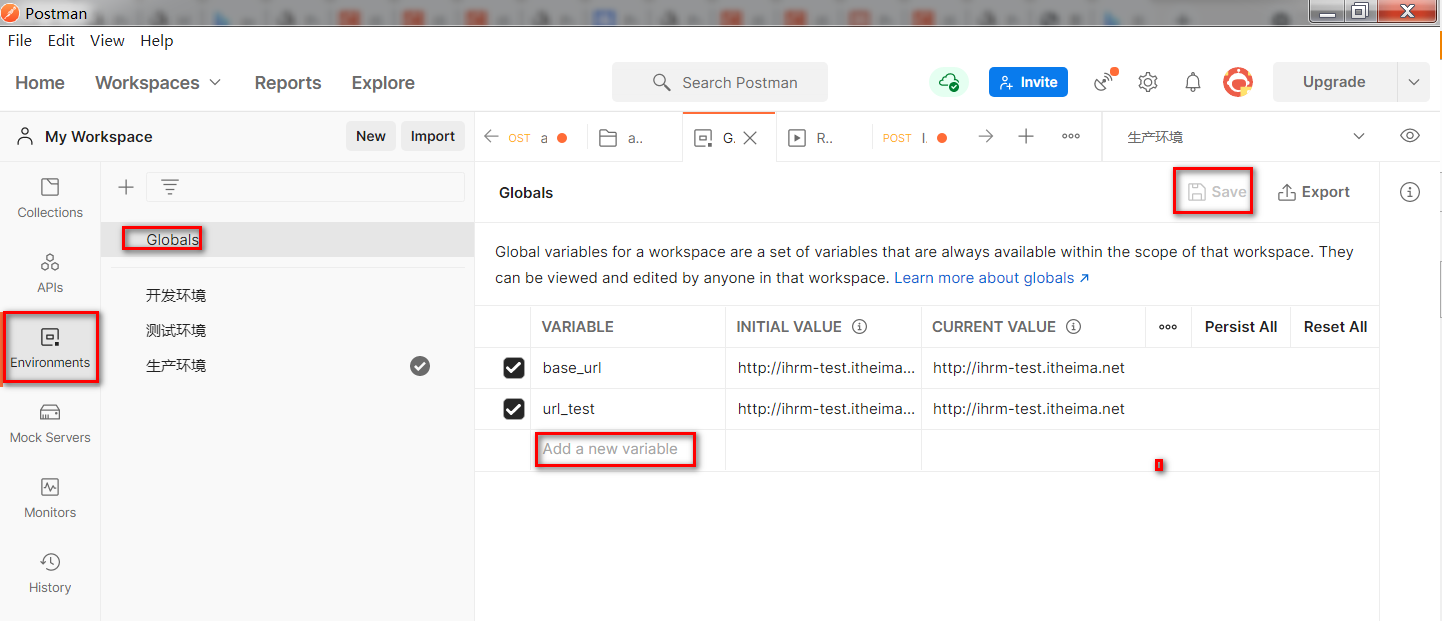This screenshot has width=1442, height=621.
Task: Open the File menu
Action: click(20, 41)
